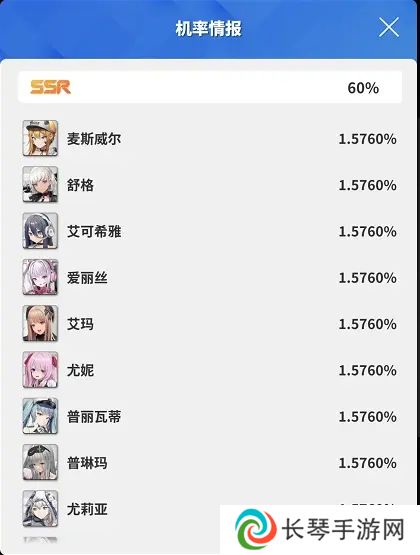The height and width of the screenshot is (555, 420).
Task: Click the 60% SSR rate value
Action: [x=363, y=88]
